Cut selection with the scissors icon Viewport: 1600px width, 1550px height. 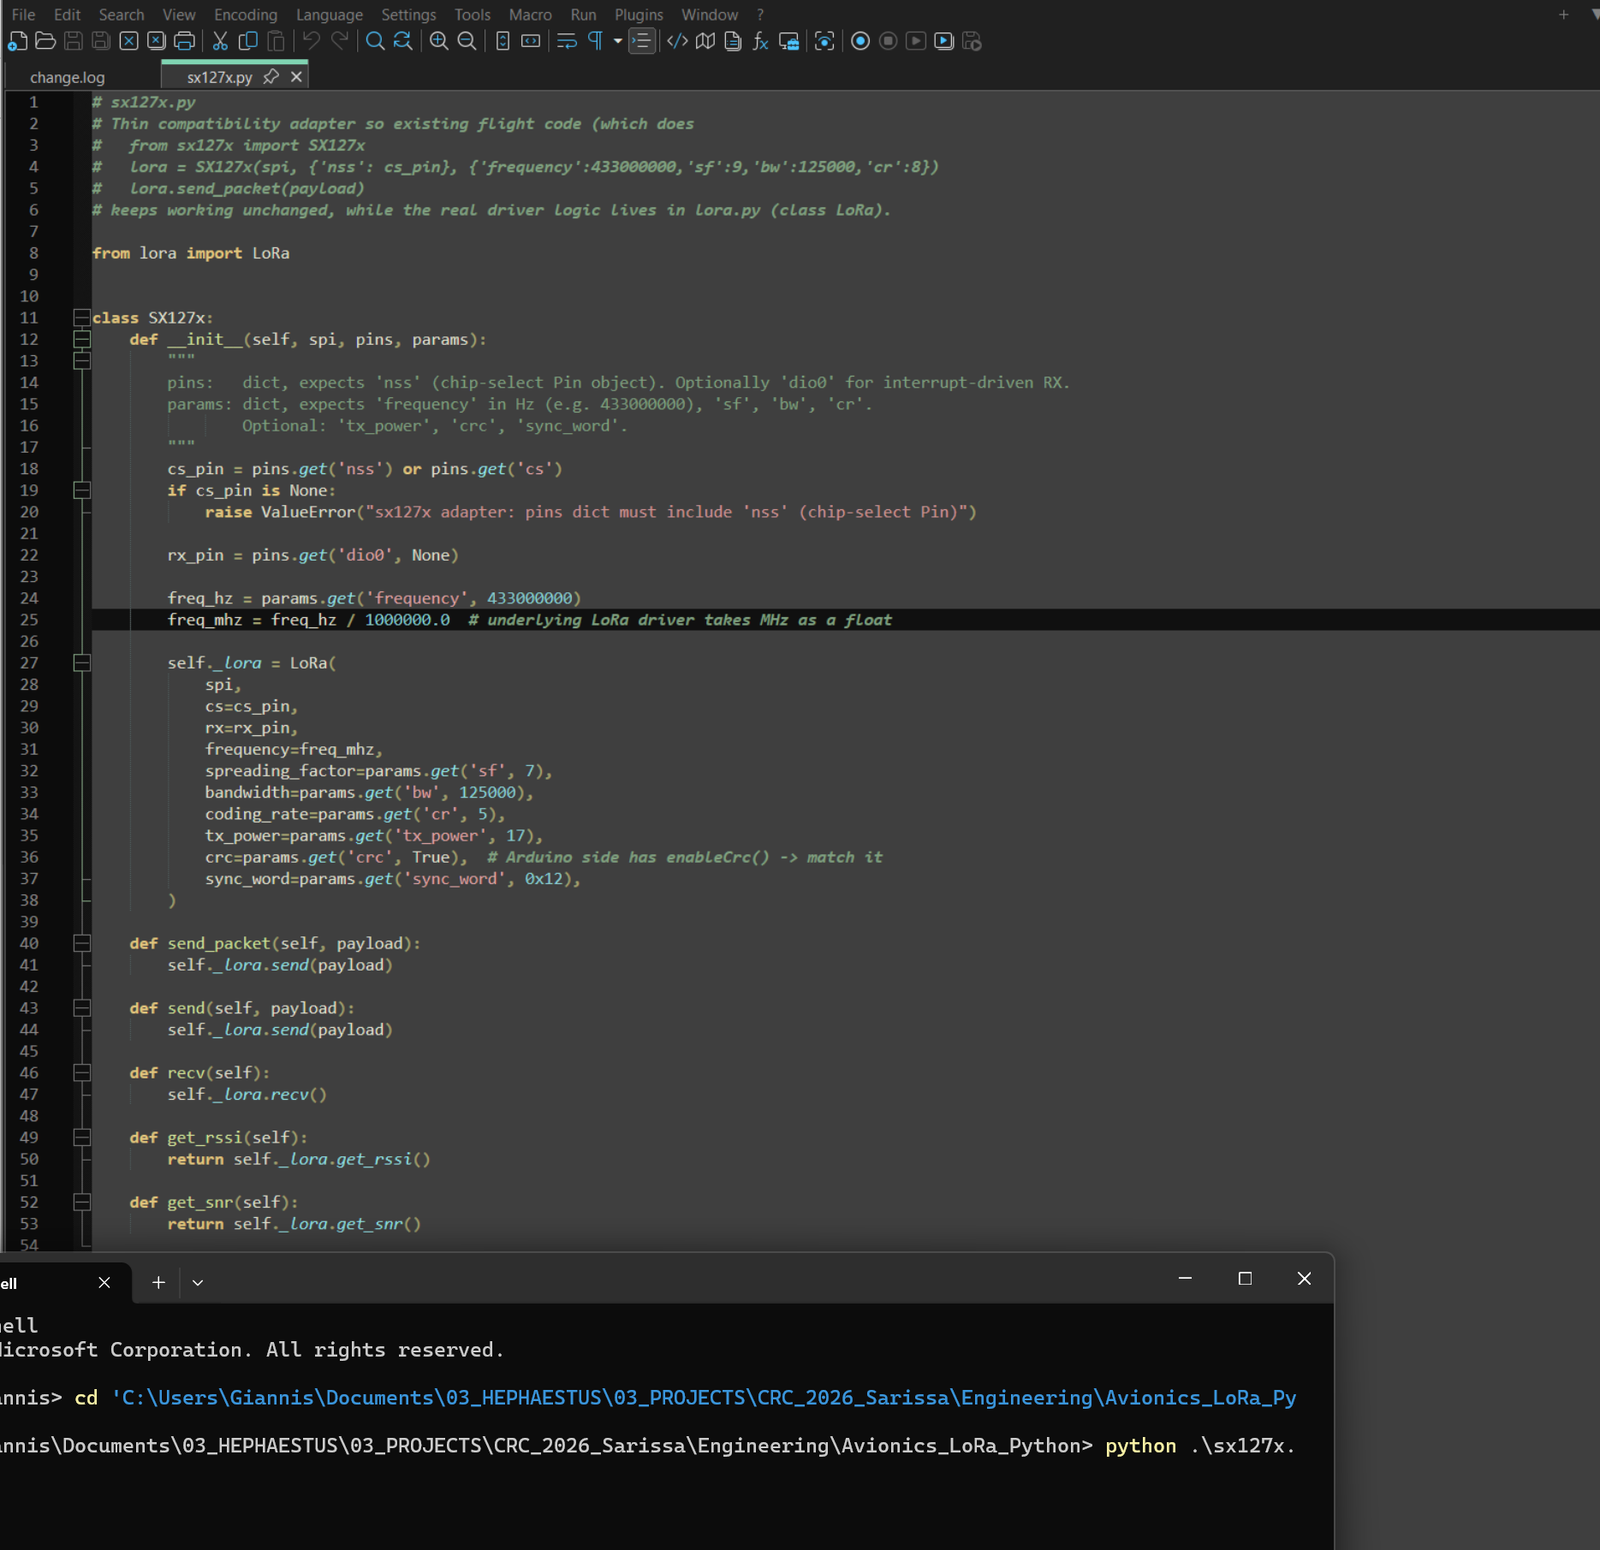pyautogui.click(x=220, y=41)
